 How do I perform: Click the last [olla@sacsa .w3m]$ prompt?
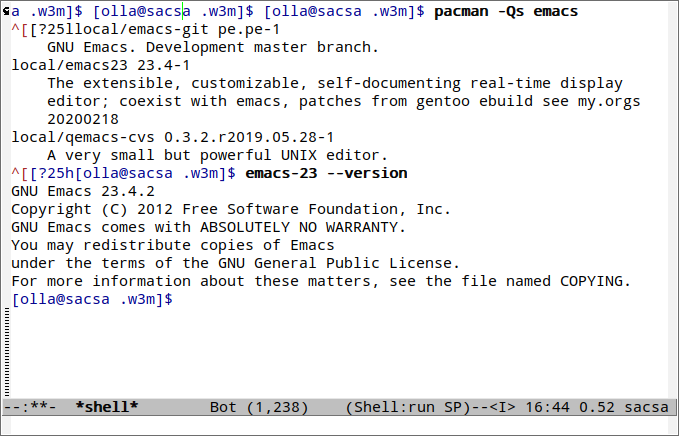[92, 299]
